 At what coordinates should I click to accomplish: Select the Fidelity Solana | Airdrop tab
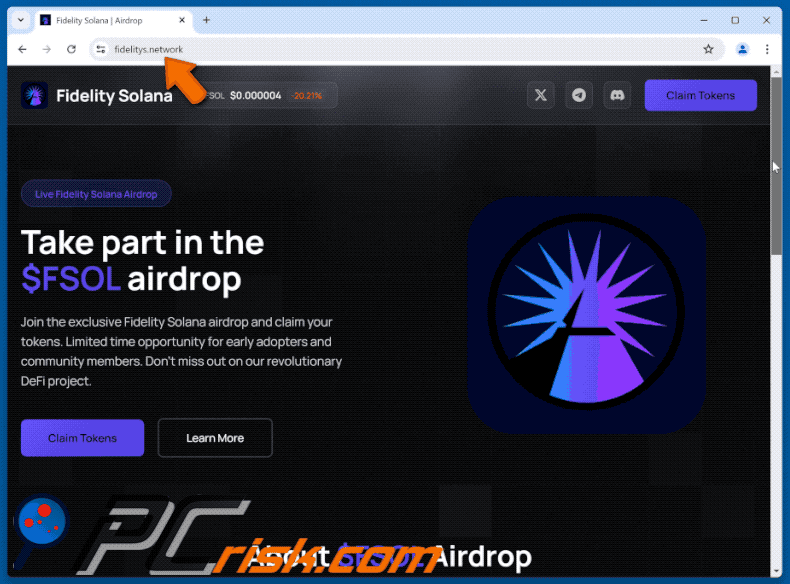pyautogui.click(x=113, y=21)
